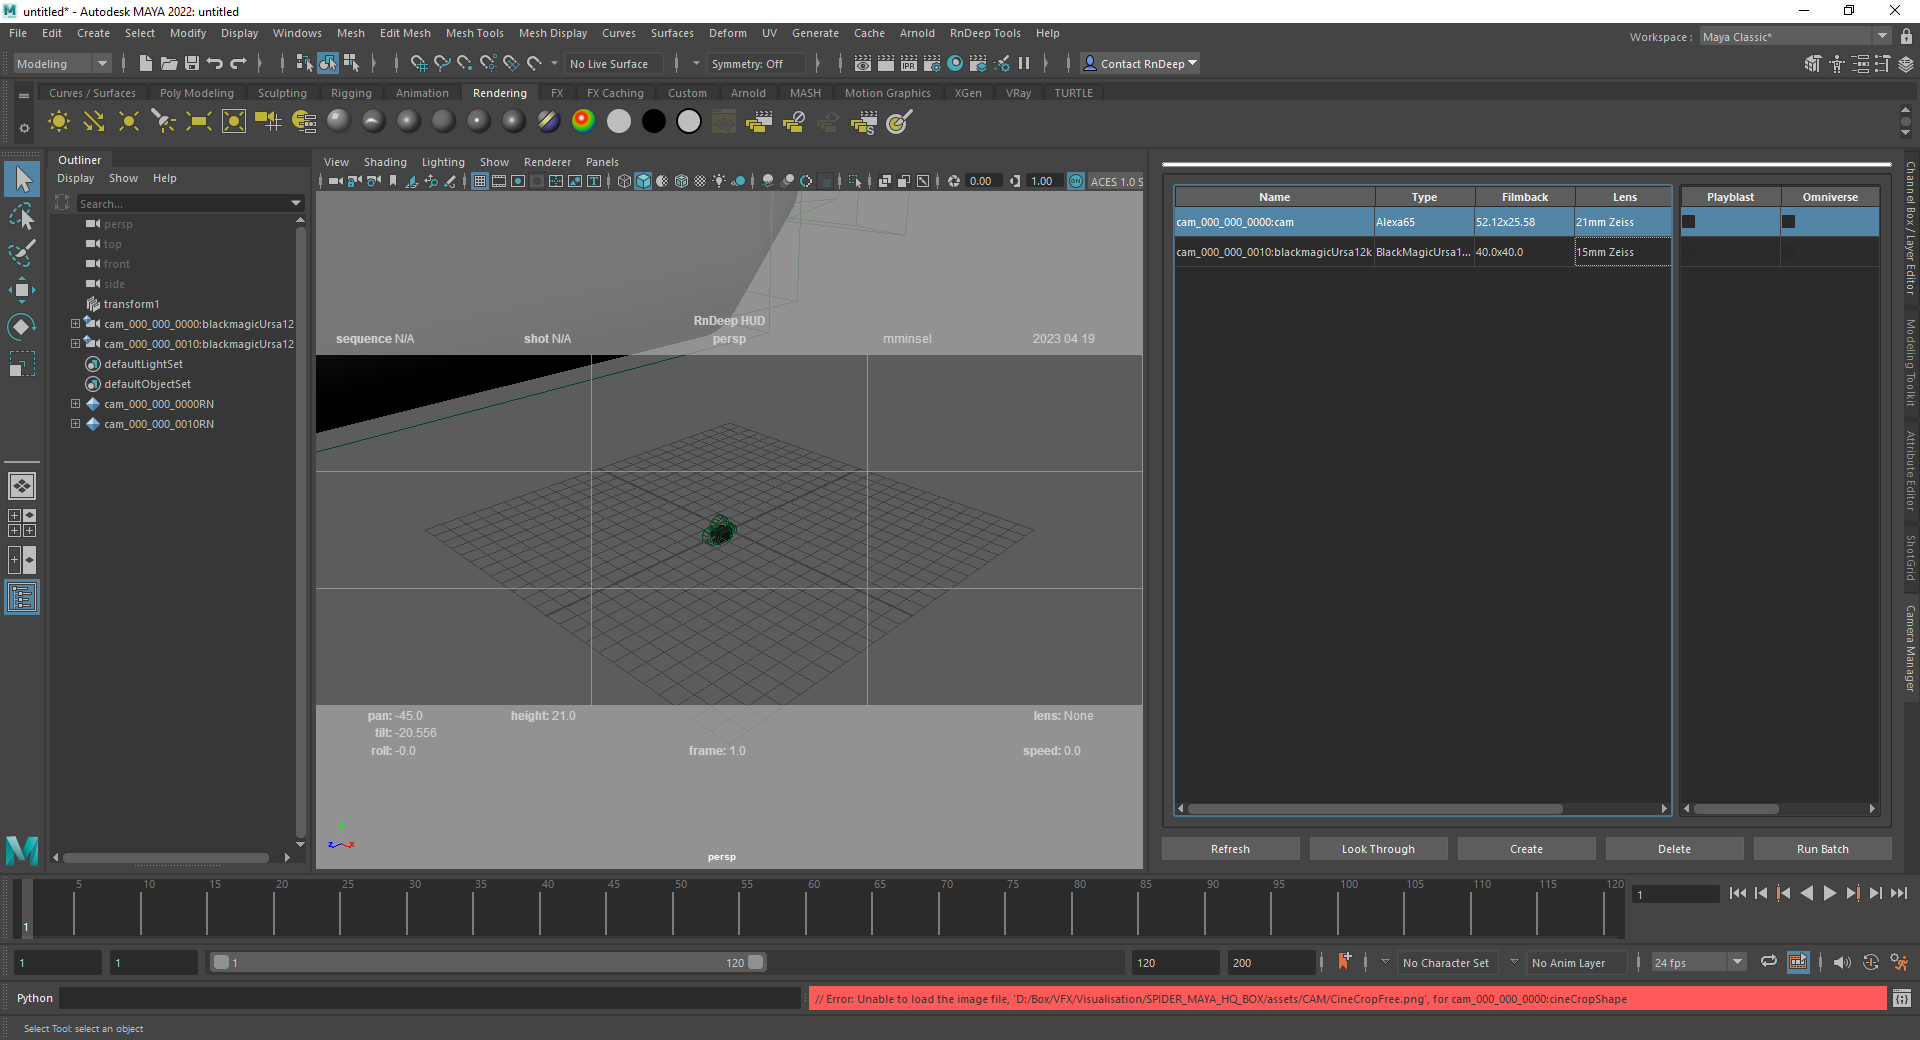Click the Save Scene icon
1920x1040 pixels.
pos(192,64)
